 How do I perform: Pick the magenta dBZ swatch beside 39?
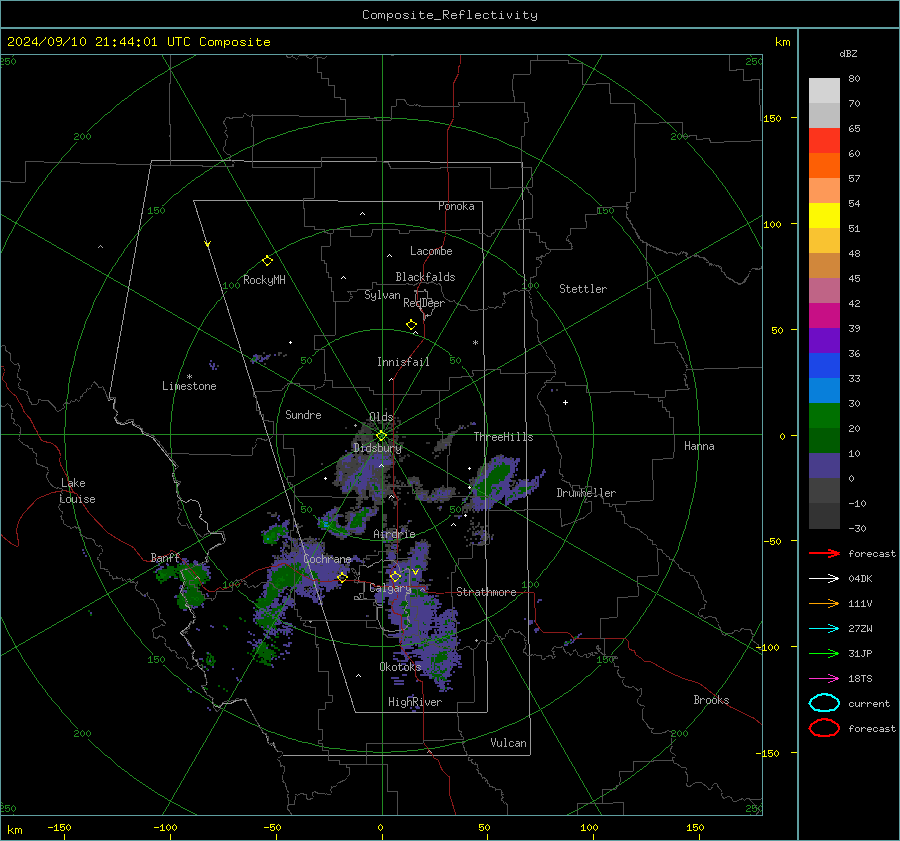coord(824,315)
